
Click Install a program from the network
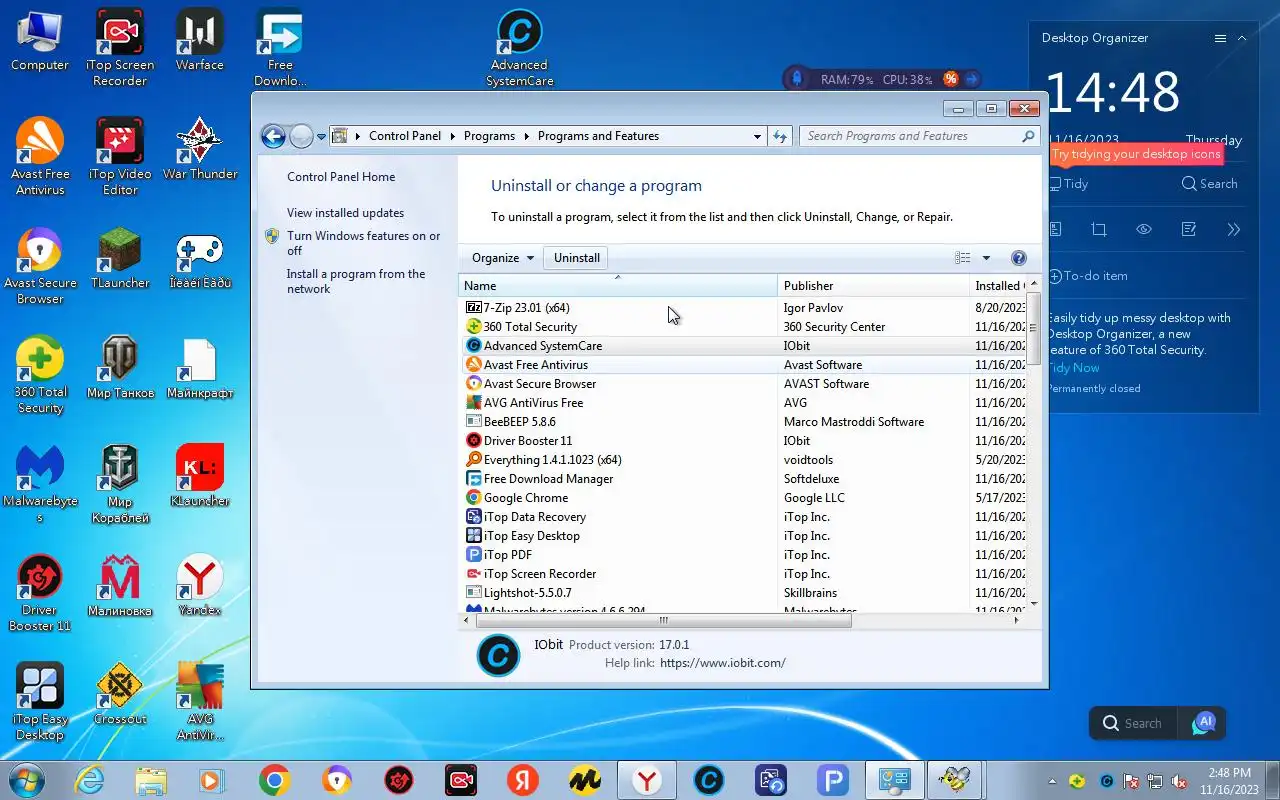356,281
